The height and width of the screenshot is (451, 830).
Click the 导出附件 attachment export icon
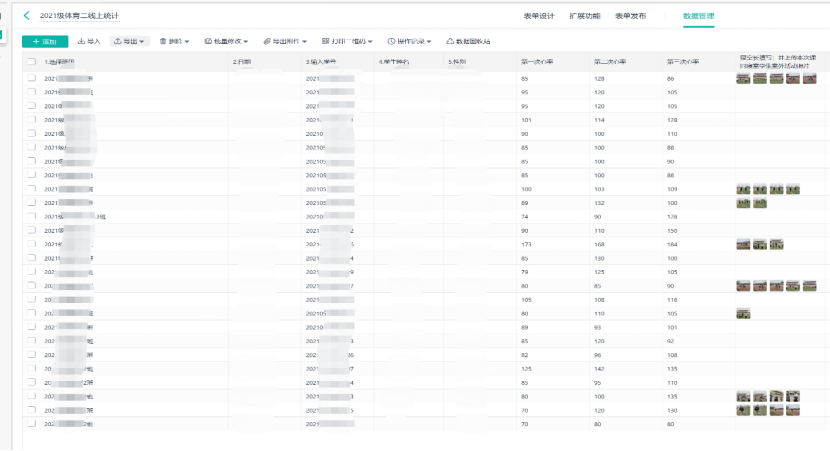(x=266, y=42)
